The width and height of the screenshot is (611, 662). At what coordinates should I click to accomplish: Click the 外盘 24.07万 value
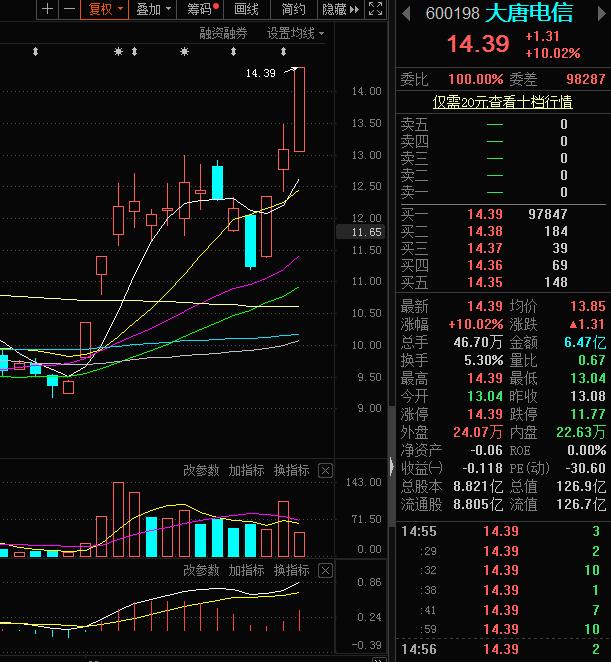click(x=478, y=432)
